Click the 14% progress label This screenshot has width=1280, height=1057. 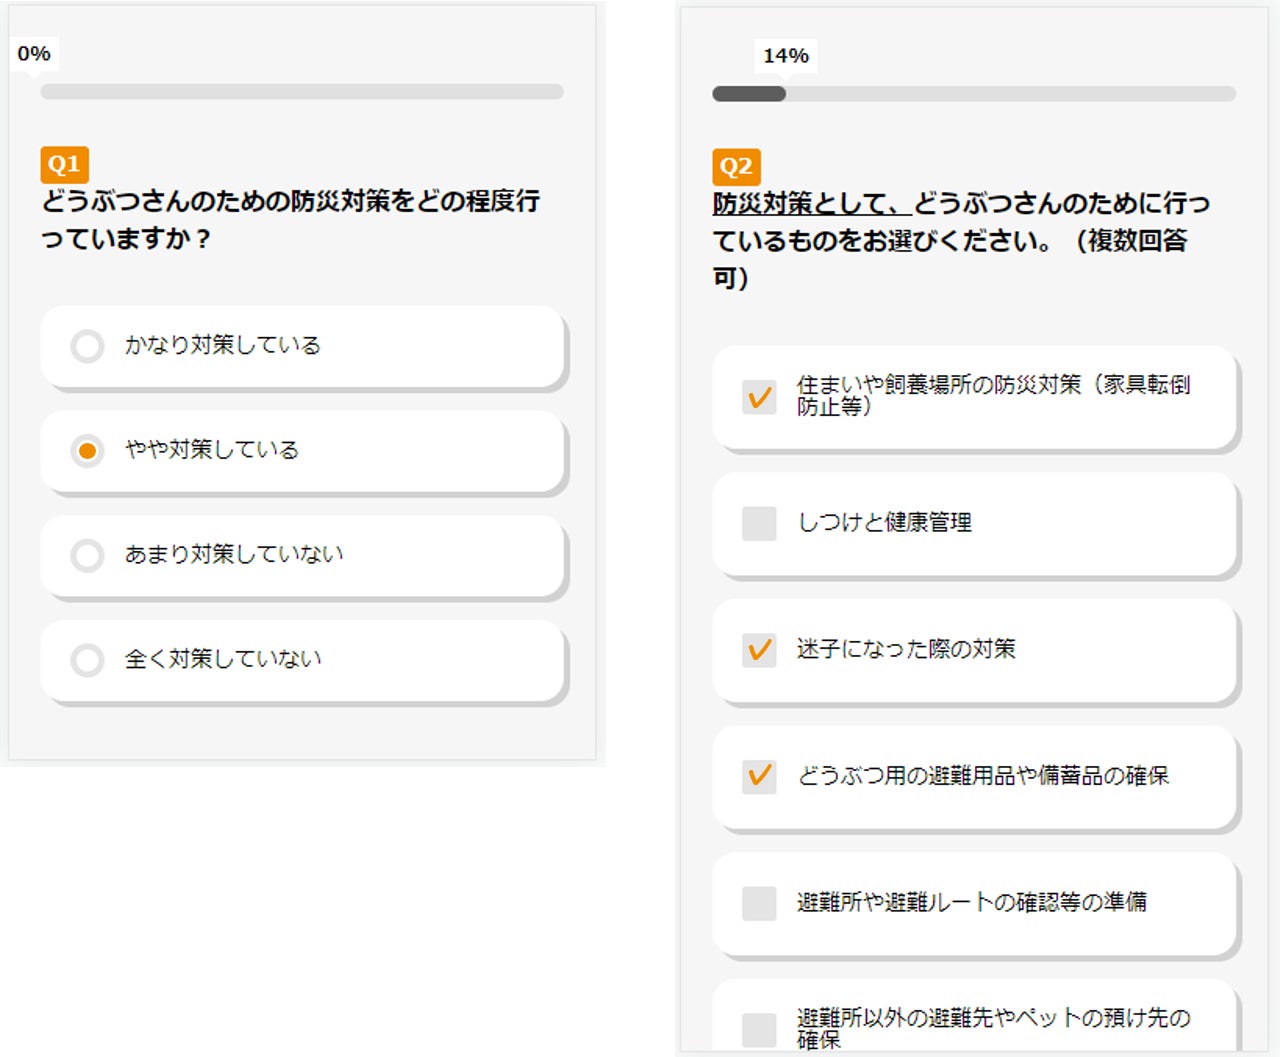click(786, 56)
